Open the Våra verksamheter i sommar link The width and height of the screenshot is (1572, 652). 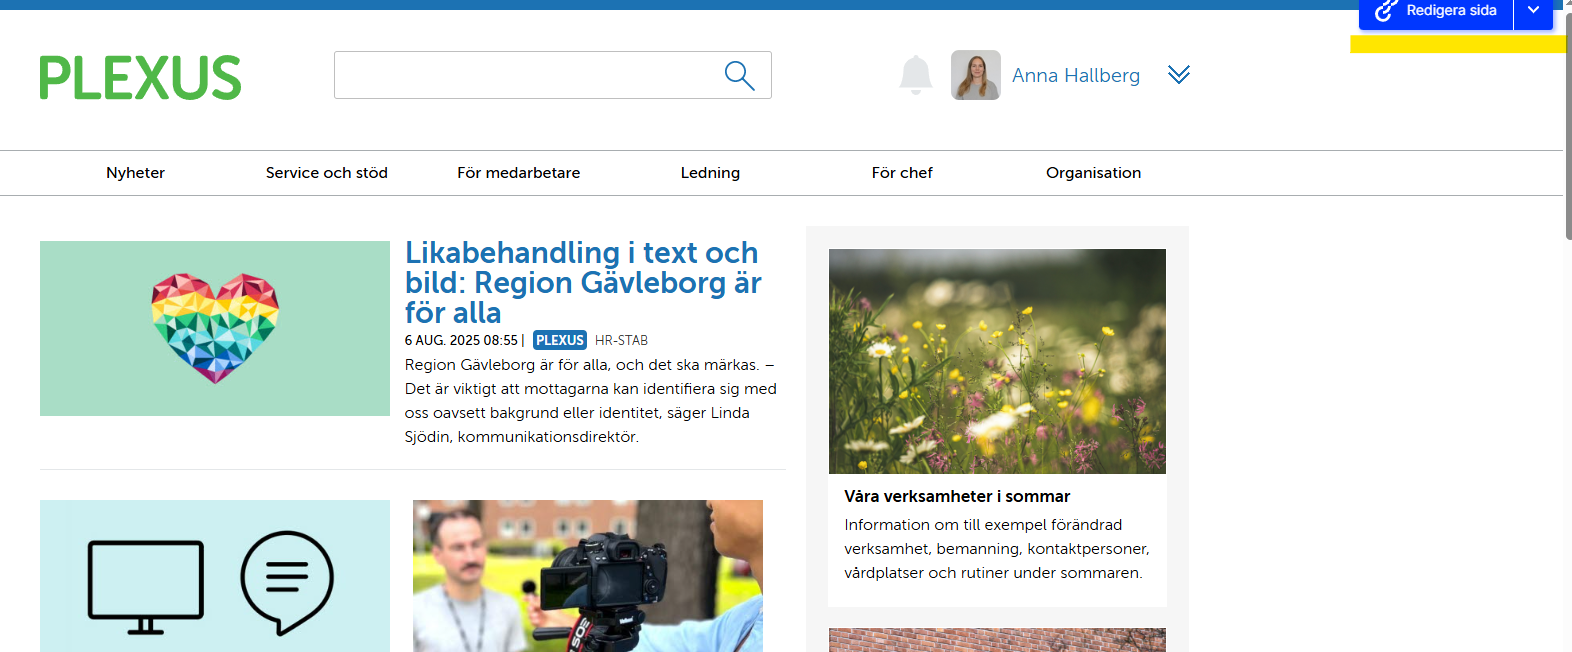(x=957, y=496)
